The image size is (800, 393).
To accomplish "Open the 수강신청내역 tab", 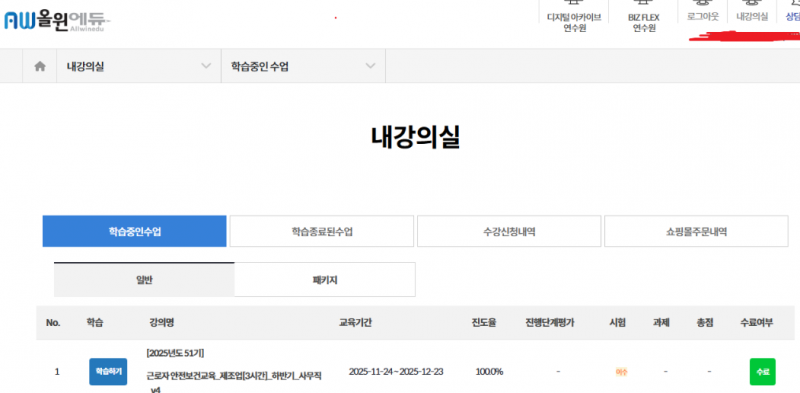I will [509, 231].
